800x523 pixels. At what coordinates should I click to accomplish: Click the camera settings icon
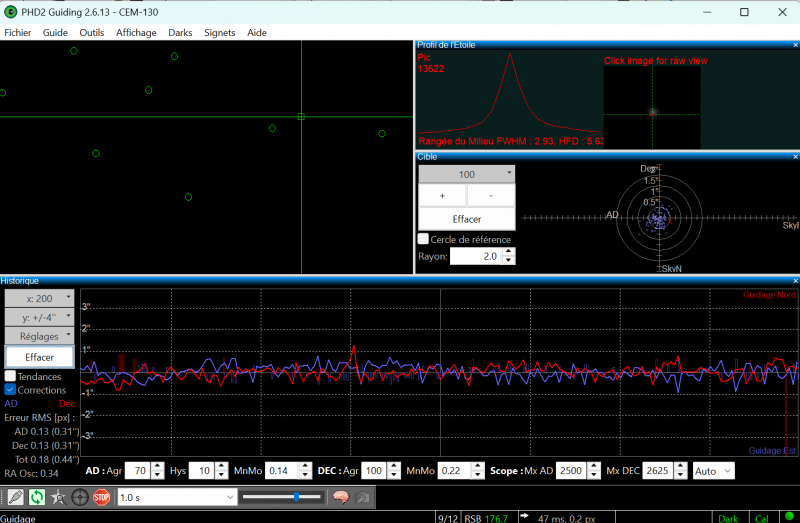(x=362, y=497)
